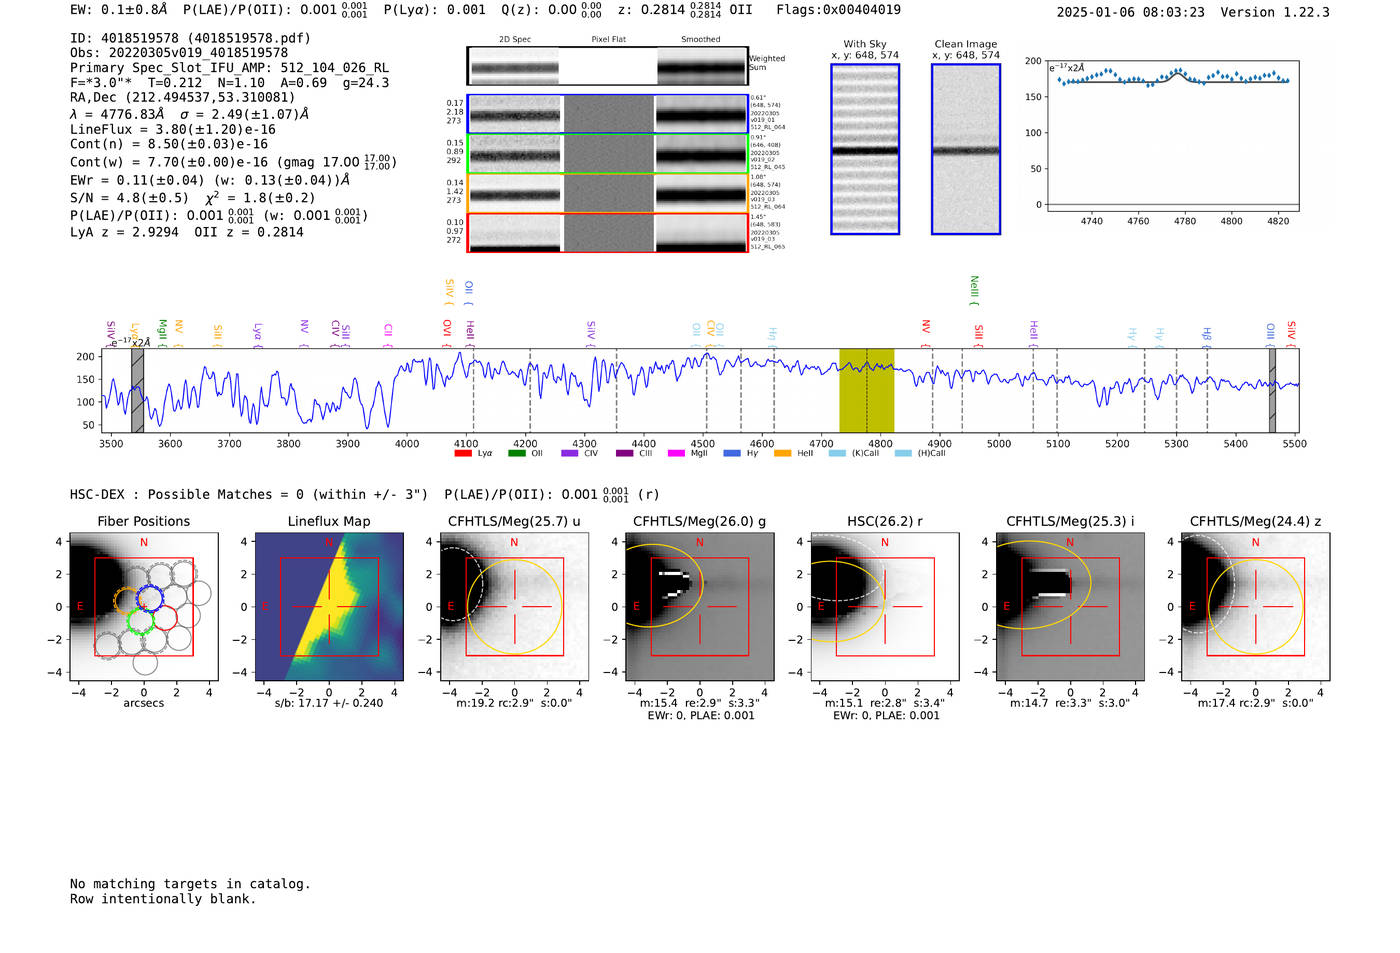Click the green OII legend swatch
The height and width of the screenshot is (953, 1400).
point(516,454)
